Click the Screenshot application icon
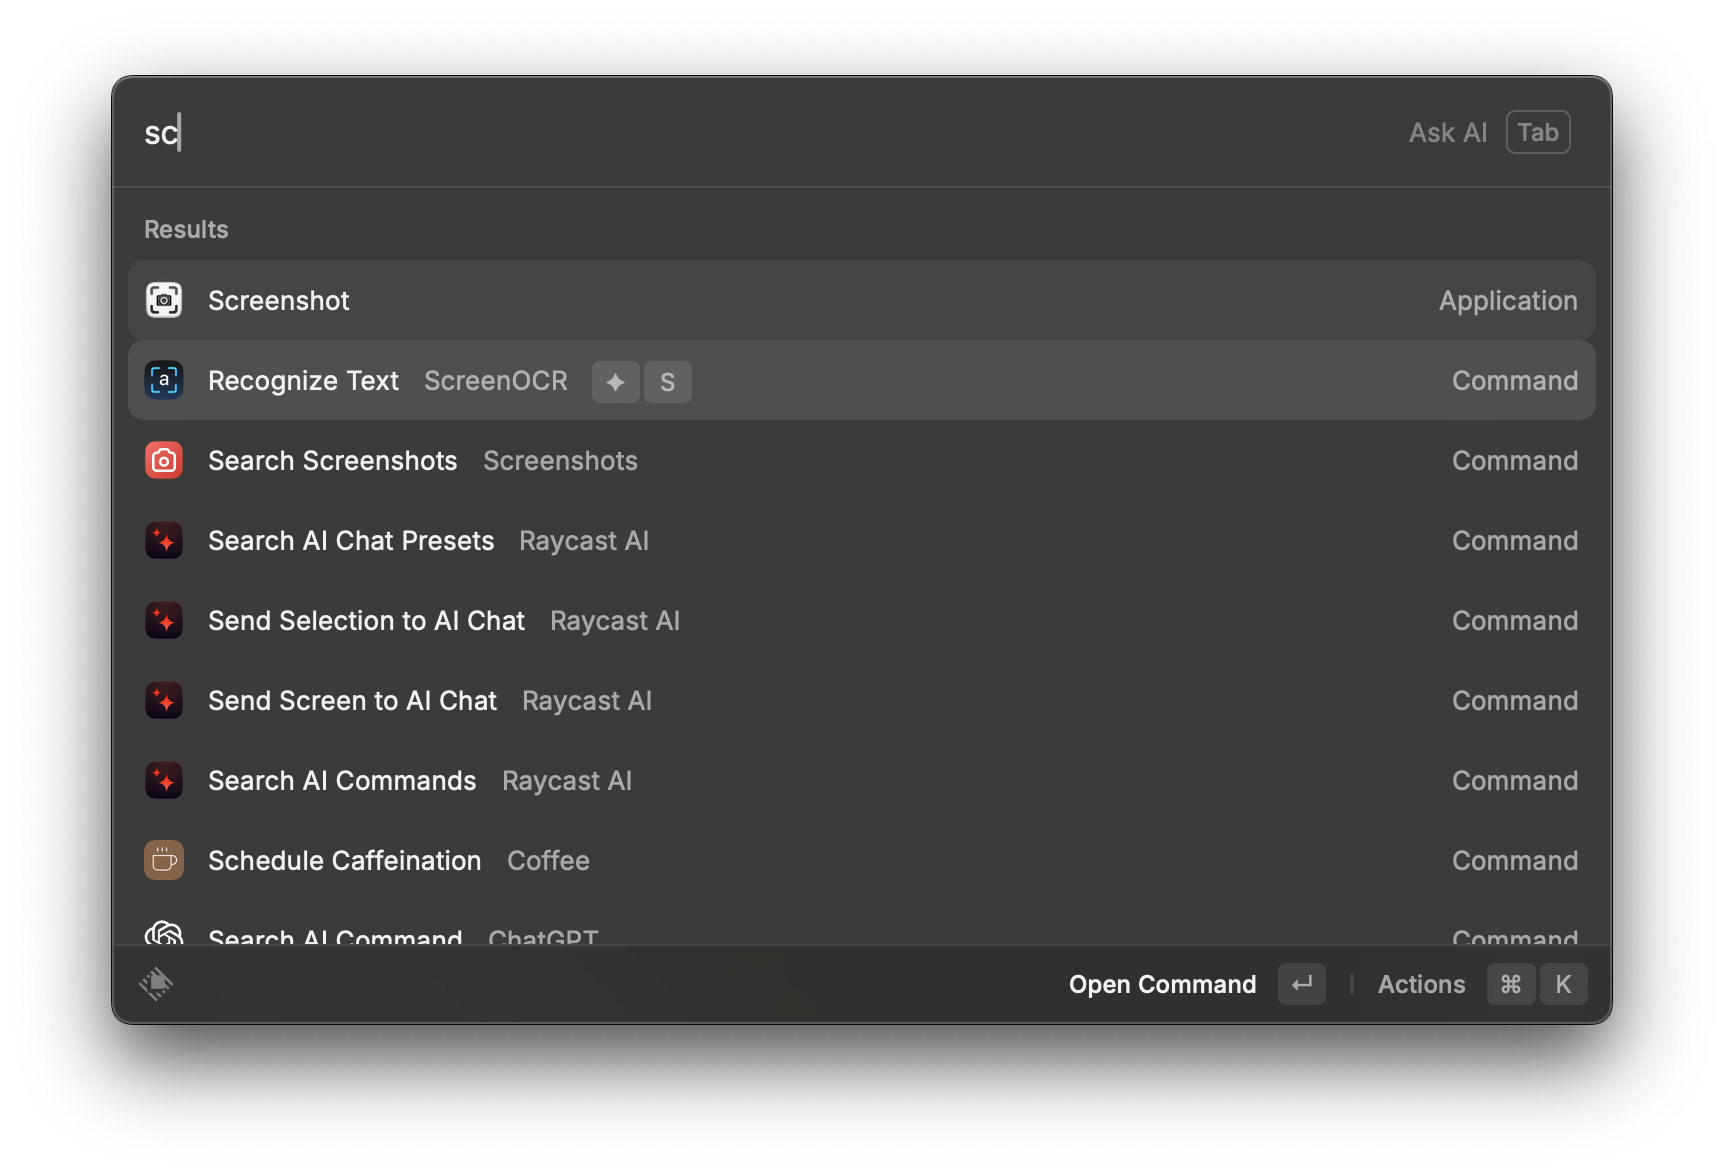1724x1172 pixels. [x=164, y=300]
